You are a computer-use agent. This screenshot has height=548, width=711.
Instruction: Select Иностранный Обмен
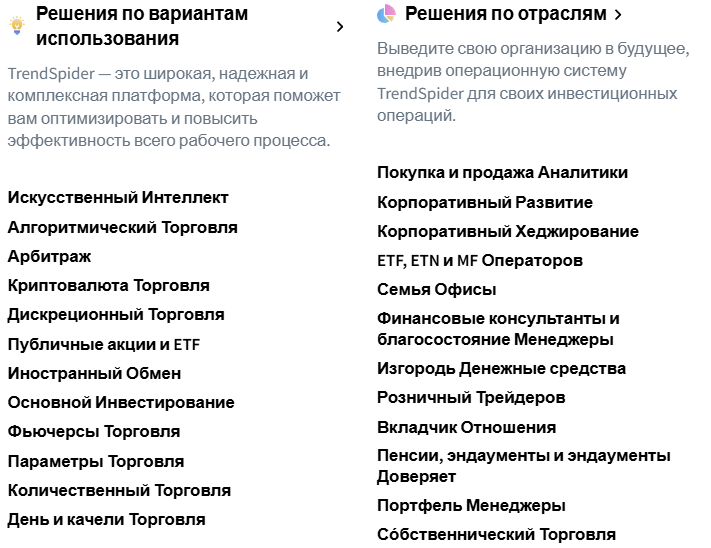point(94,373)
